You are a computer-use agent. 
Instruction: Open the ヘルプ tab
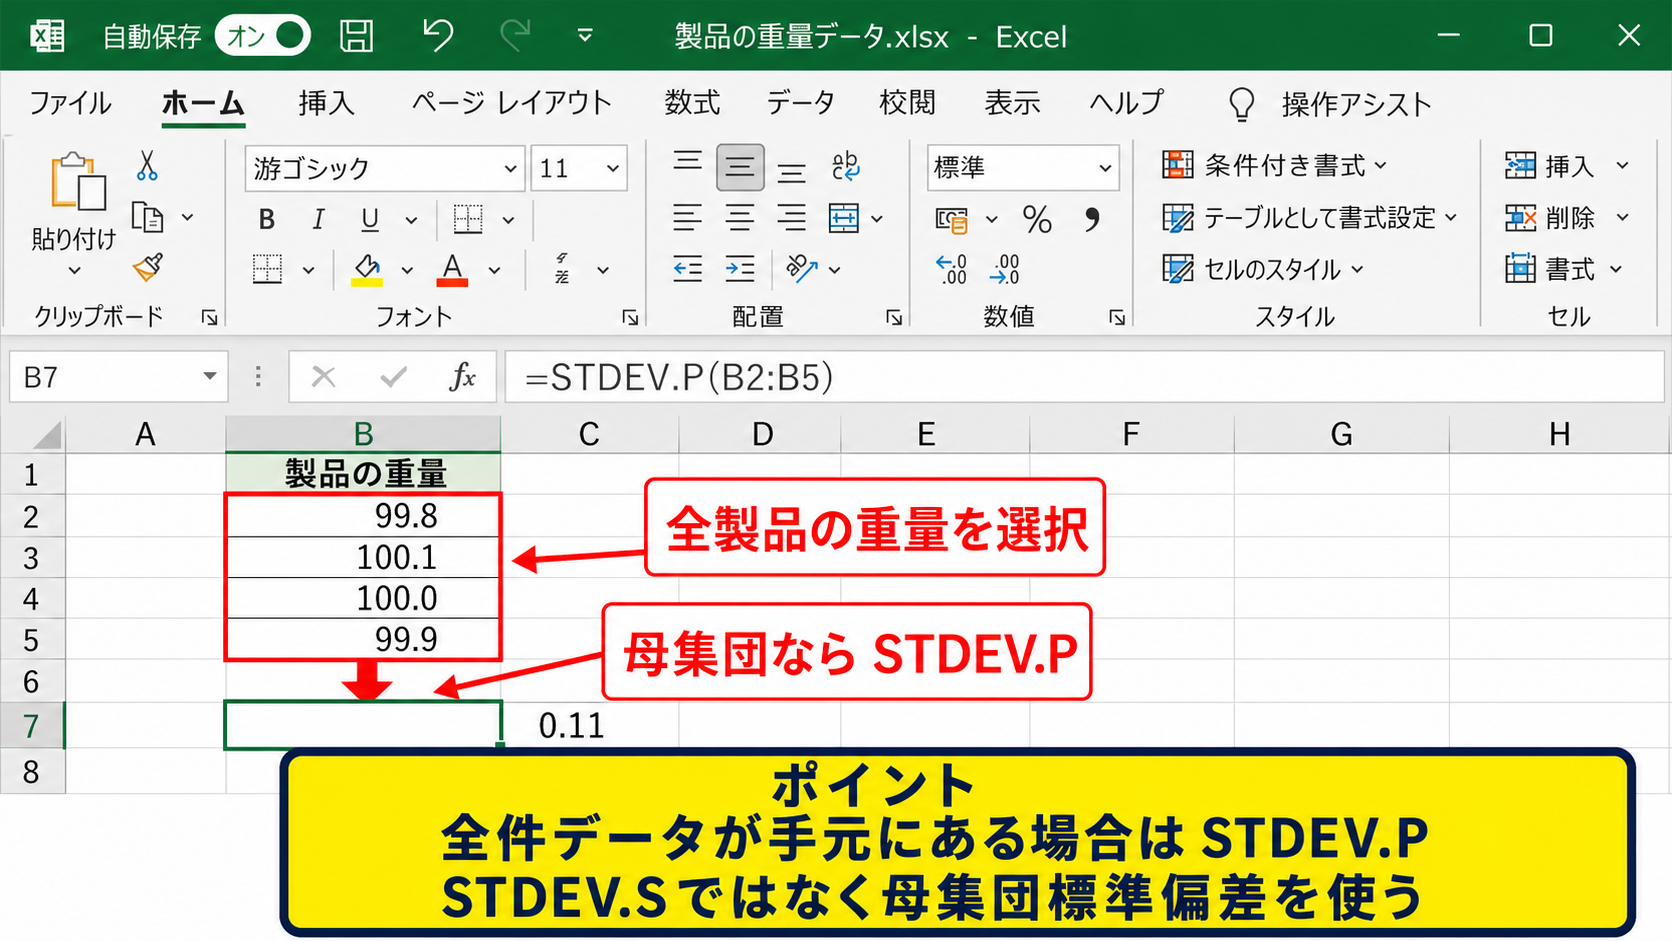click(1126, 103)
